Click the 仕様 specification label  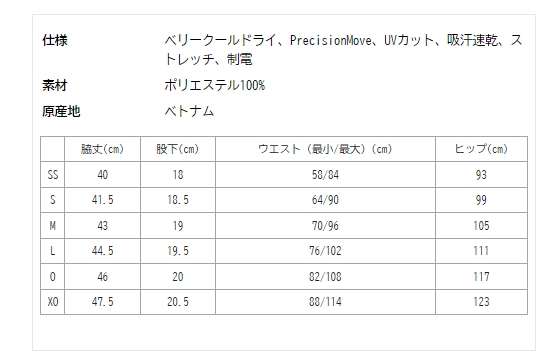pos(55,40)
